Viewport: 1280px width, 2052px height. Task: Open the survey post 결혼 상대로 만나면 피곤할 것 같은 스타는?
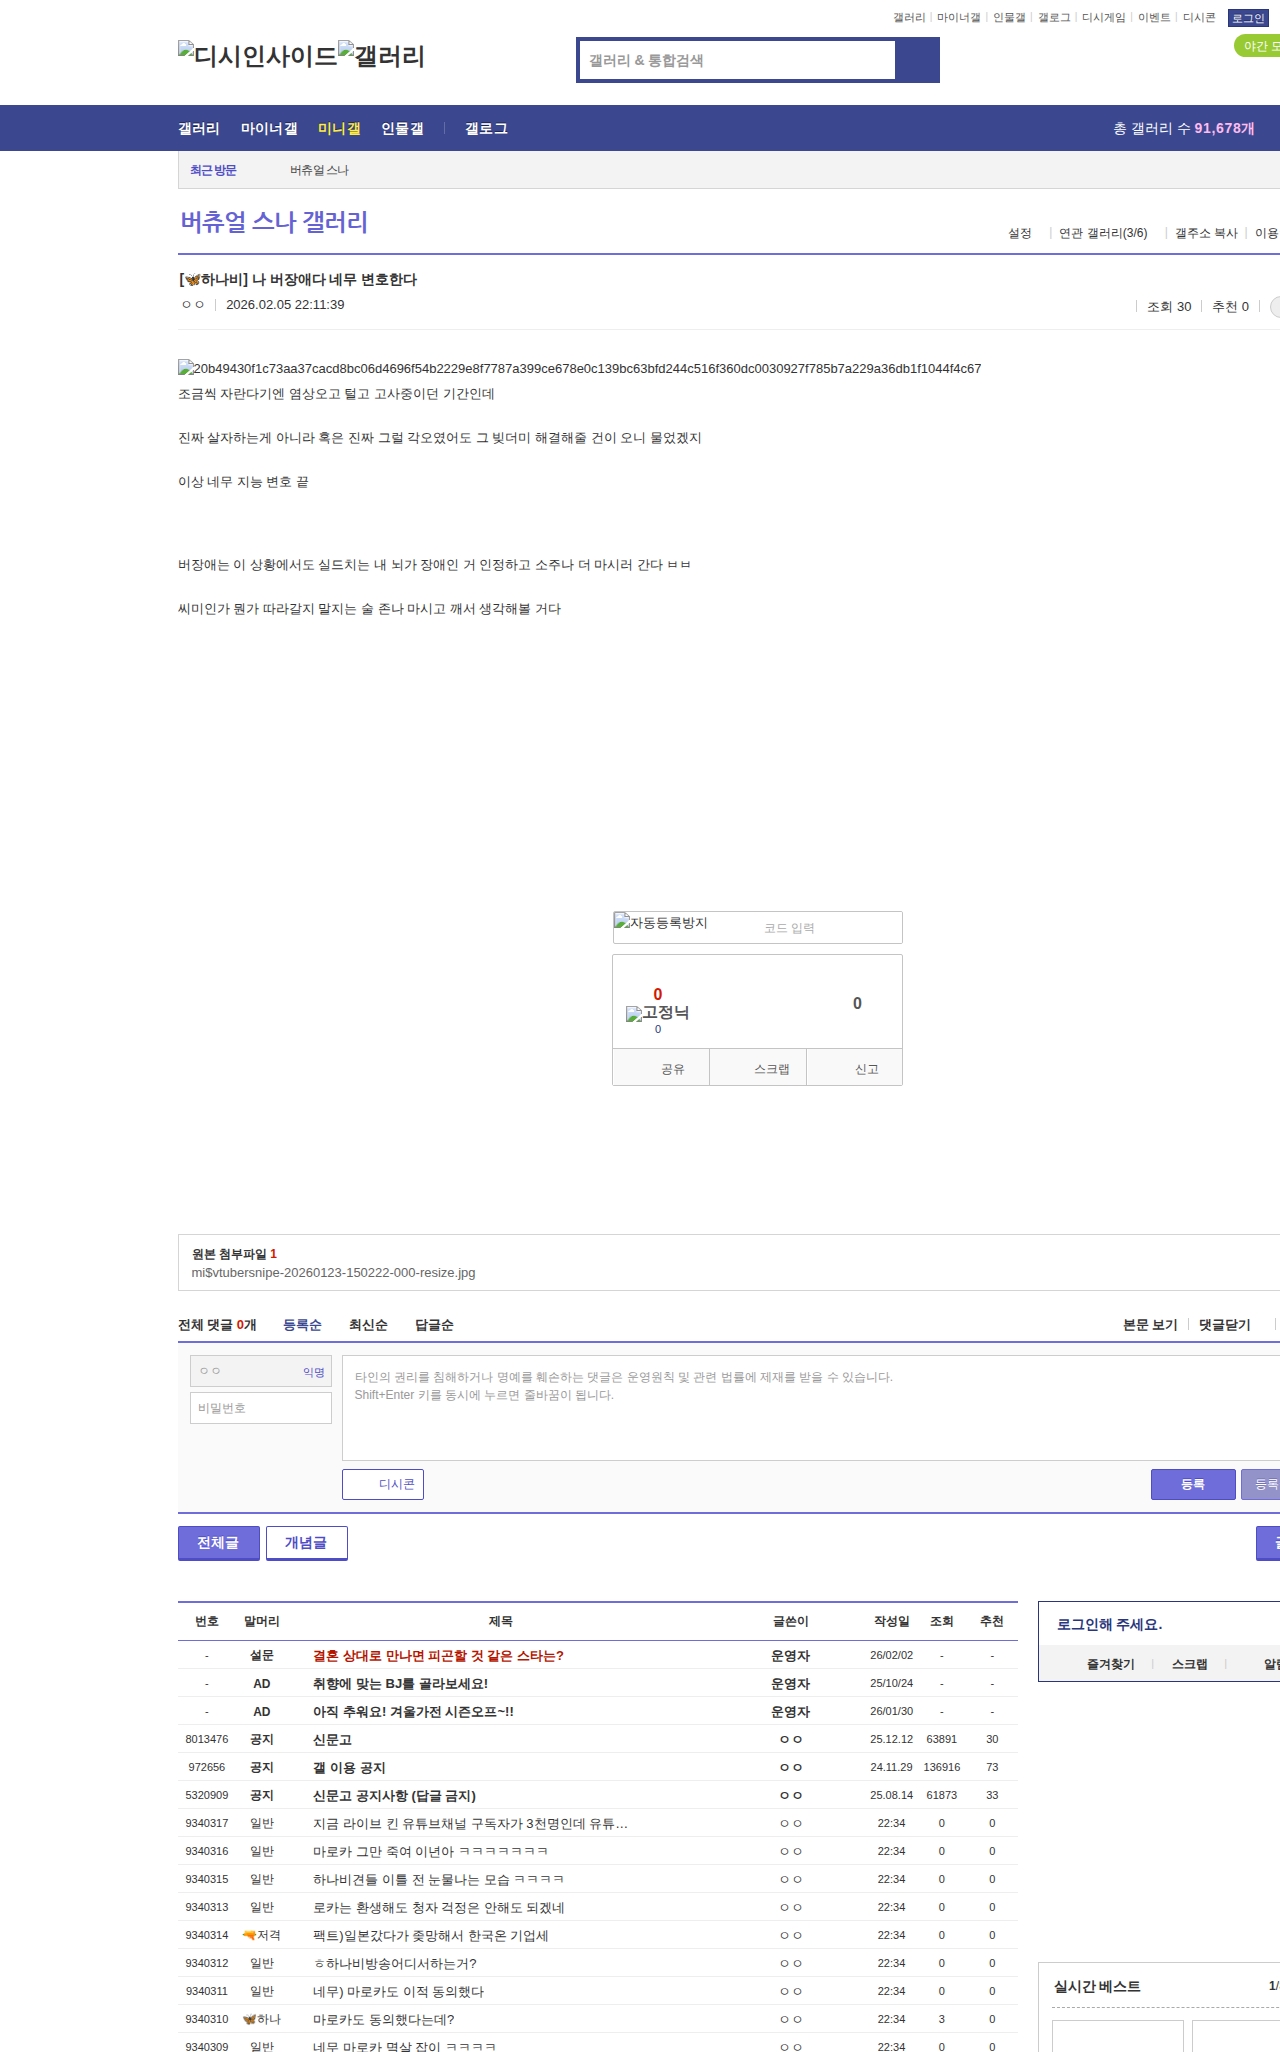click(x=438, y=1656)
